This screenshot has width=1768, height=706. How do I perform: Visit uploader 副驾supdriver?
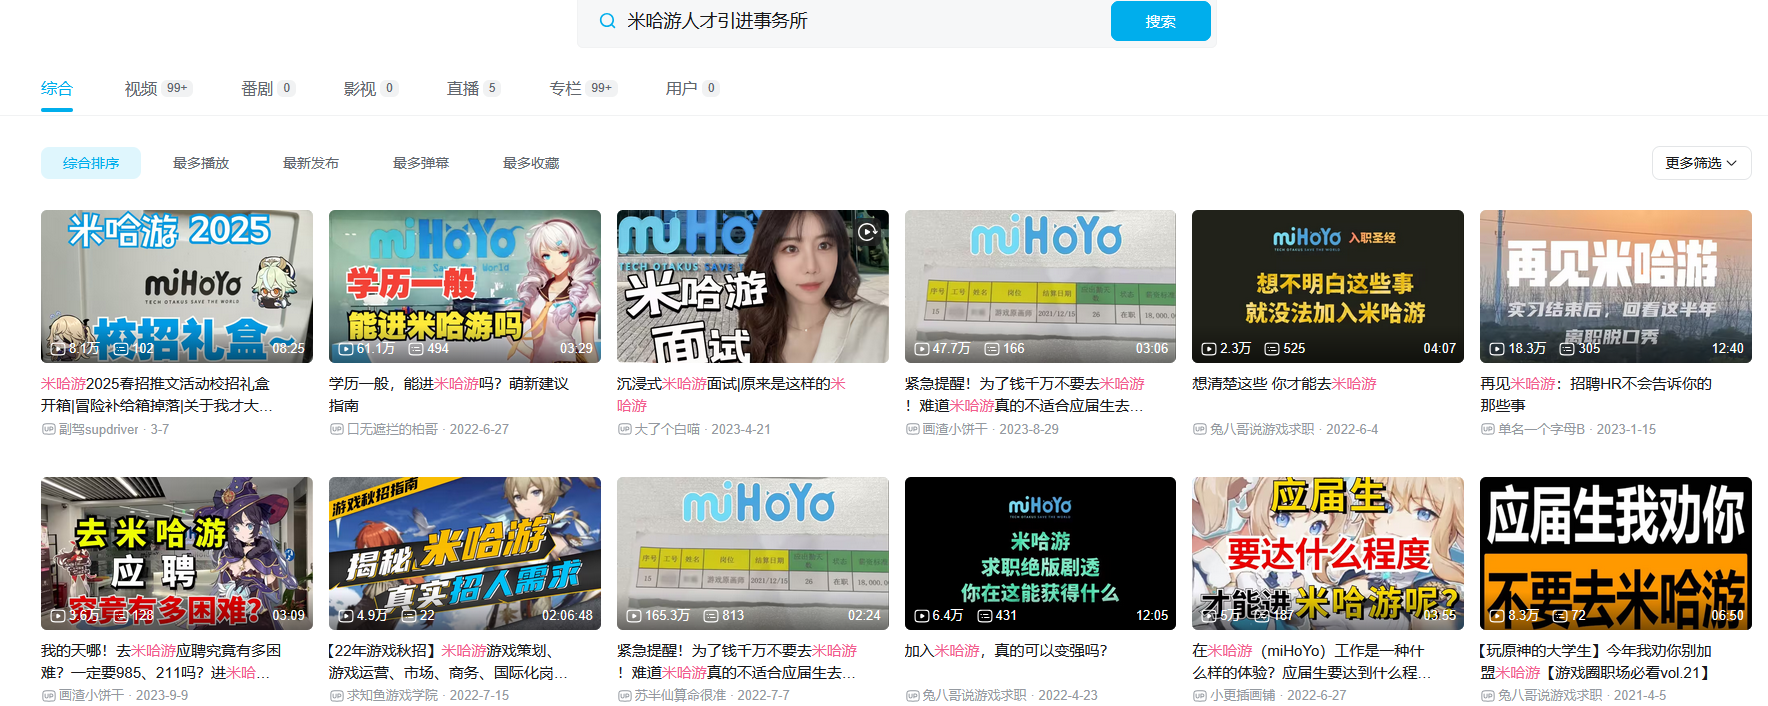[99, 429]
